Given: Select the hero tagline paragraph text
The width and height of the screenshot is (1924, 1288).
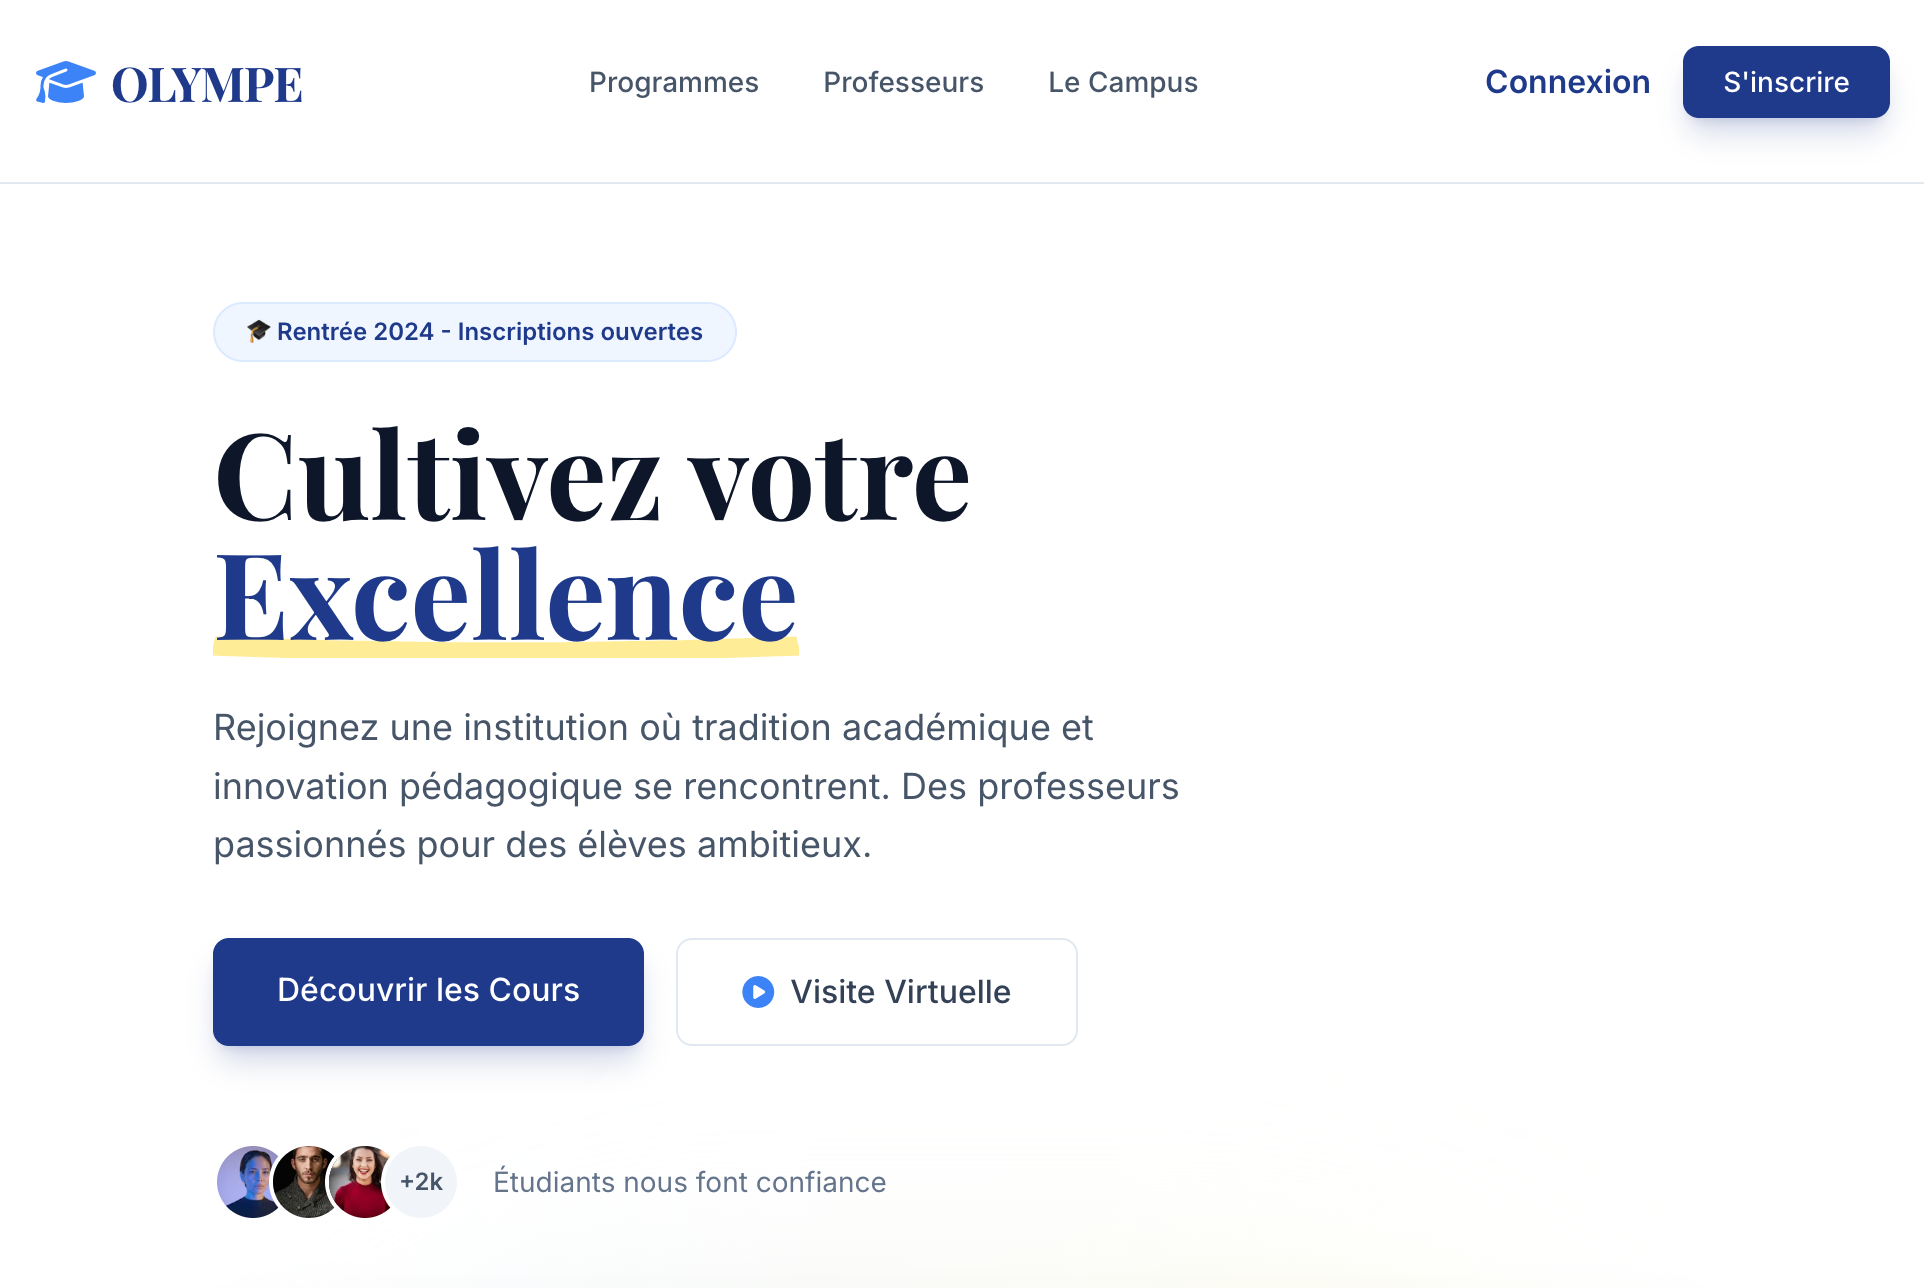Looking at the screenshot, I should click(696, 786).
